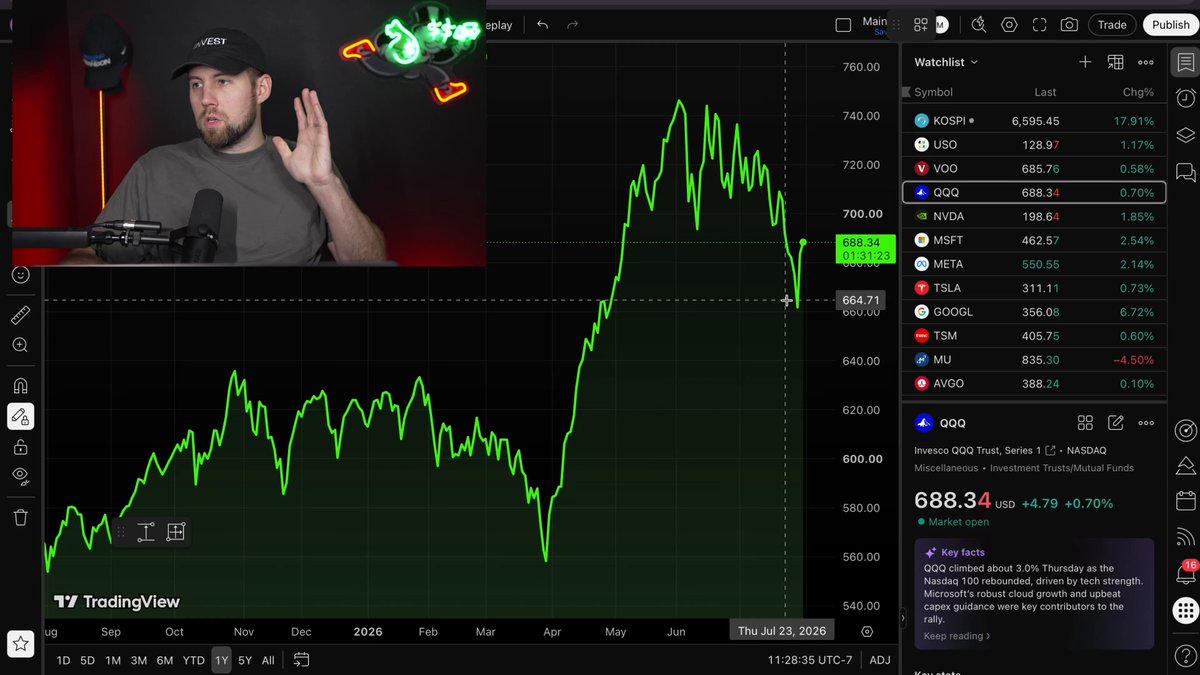This screenshot has height=675, width=1200.
Task: Select the ruler measure tool
Action: tap(20, 315)
